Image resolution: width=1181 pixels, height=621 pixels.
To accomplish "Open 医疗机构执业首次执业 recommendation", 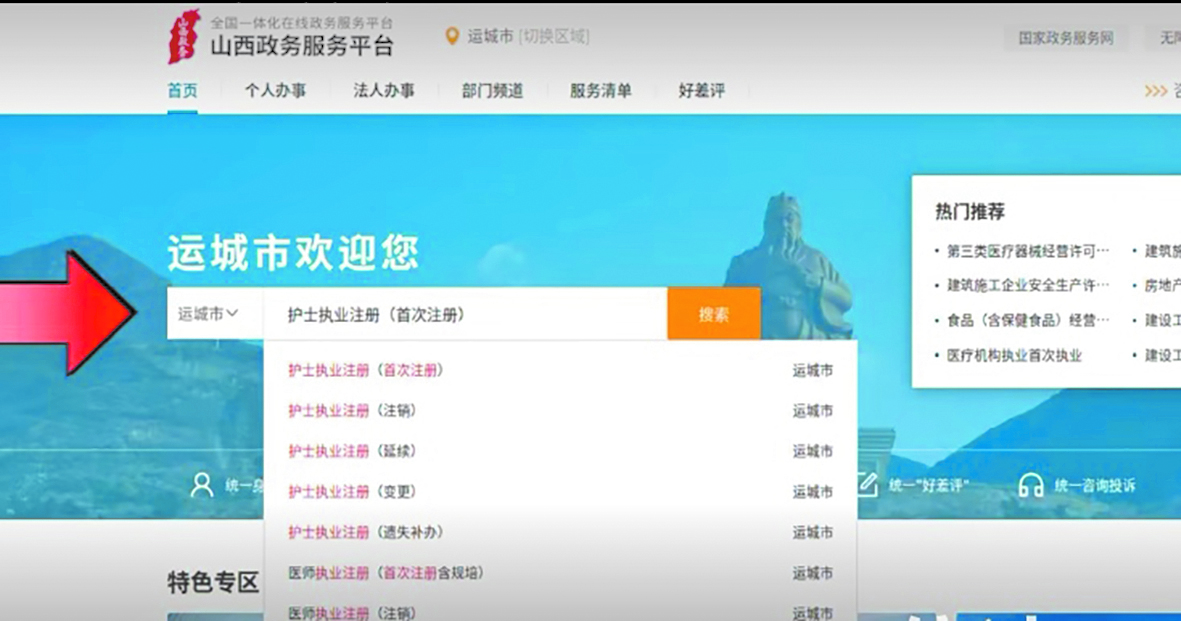I will pyautogui.click(x=1014, y=355).
